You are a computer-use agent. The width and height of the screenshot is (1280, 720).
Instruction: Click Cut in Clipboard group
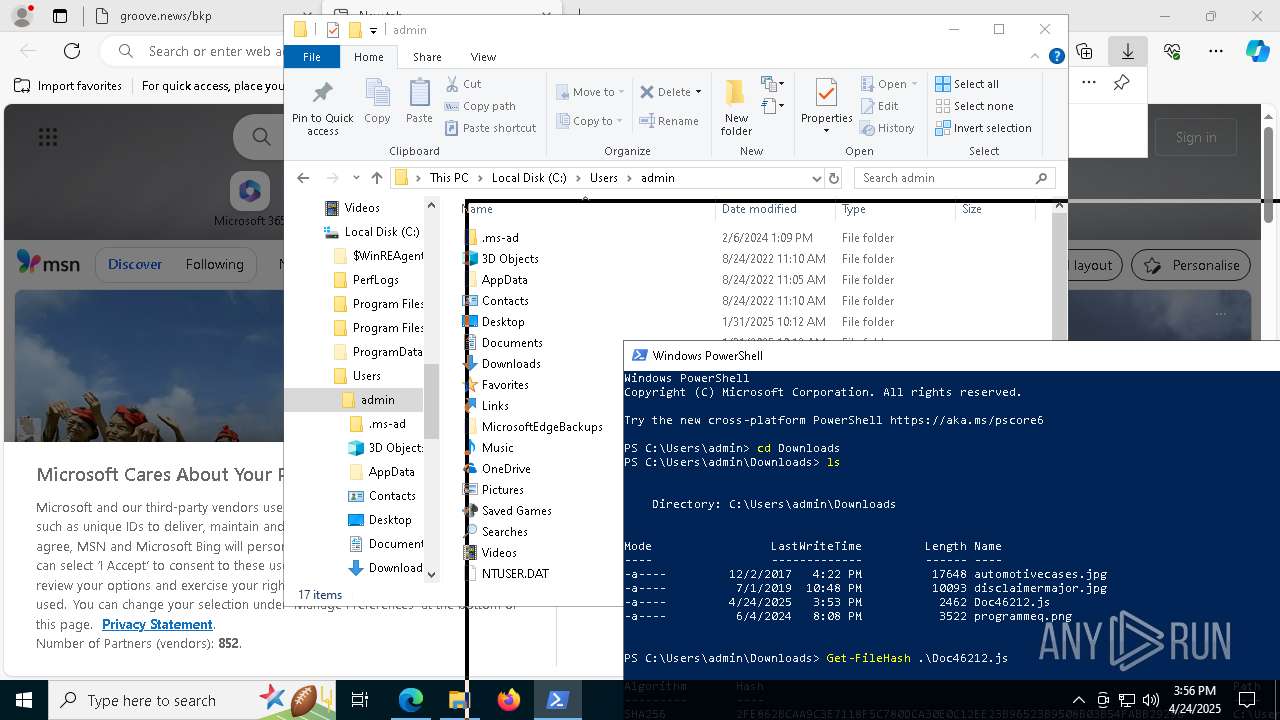[463, 84]
